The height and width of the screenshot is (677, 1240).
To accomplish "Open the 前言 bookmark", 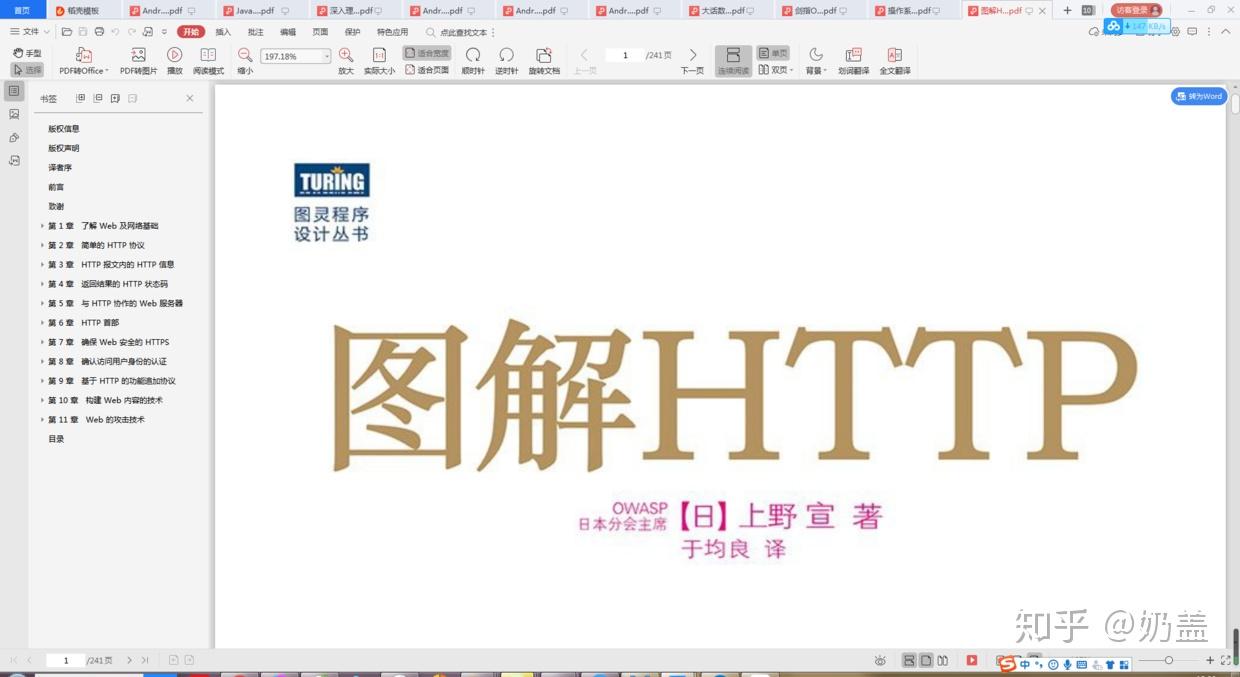I will coord(56,187).
